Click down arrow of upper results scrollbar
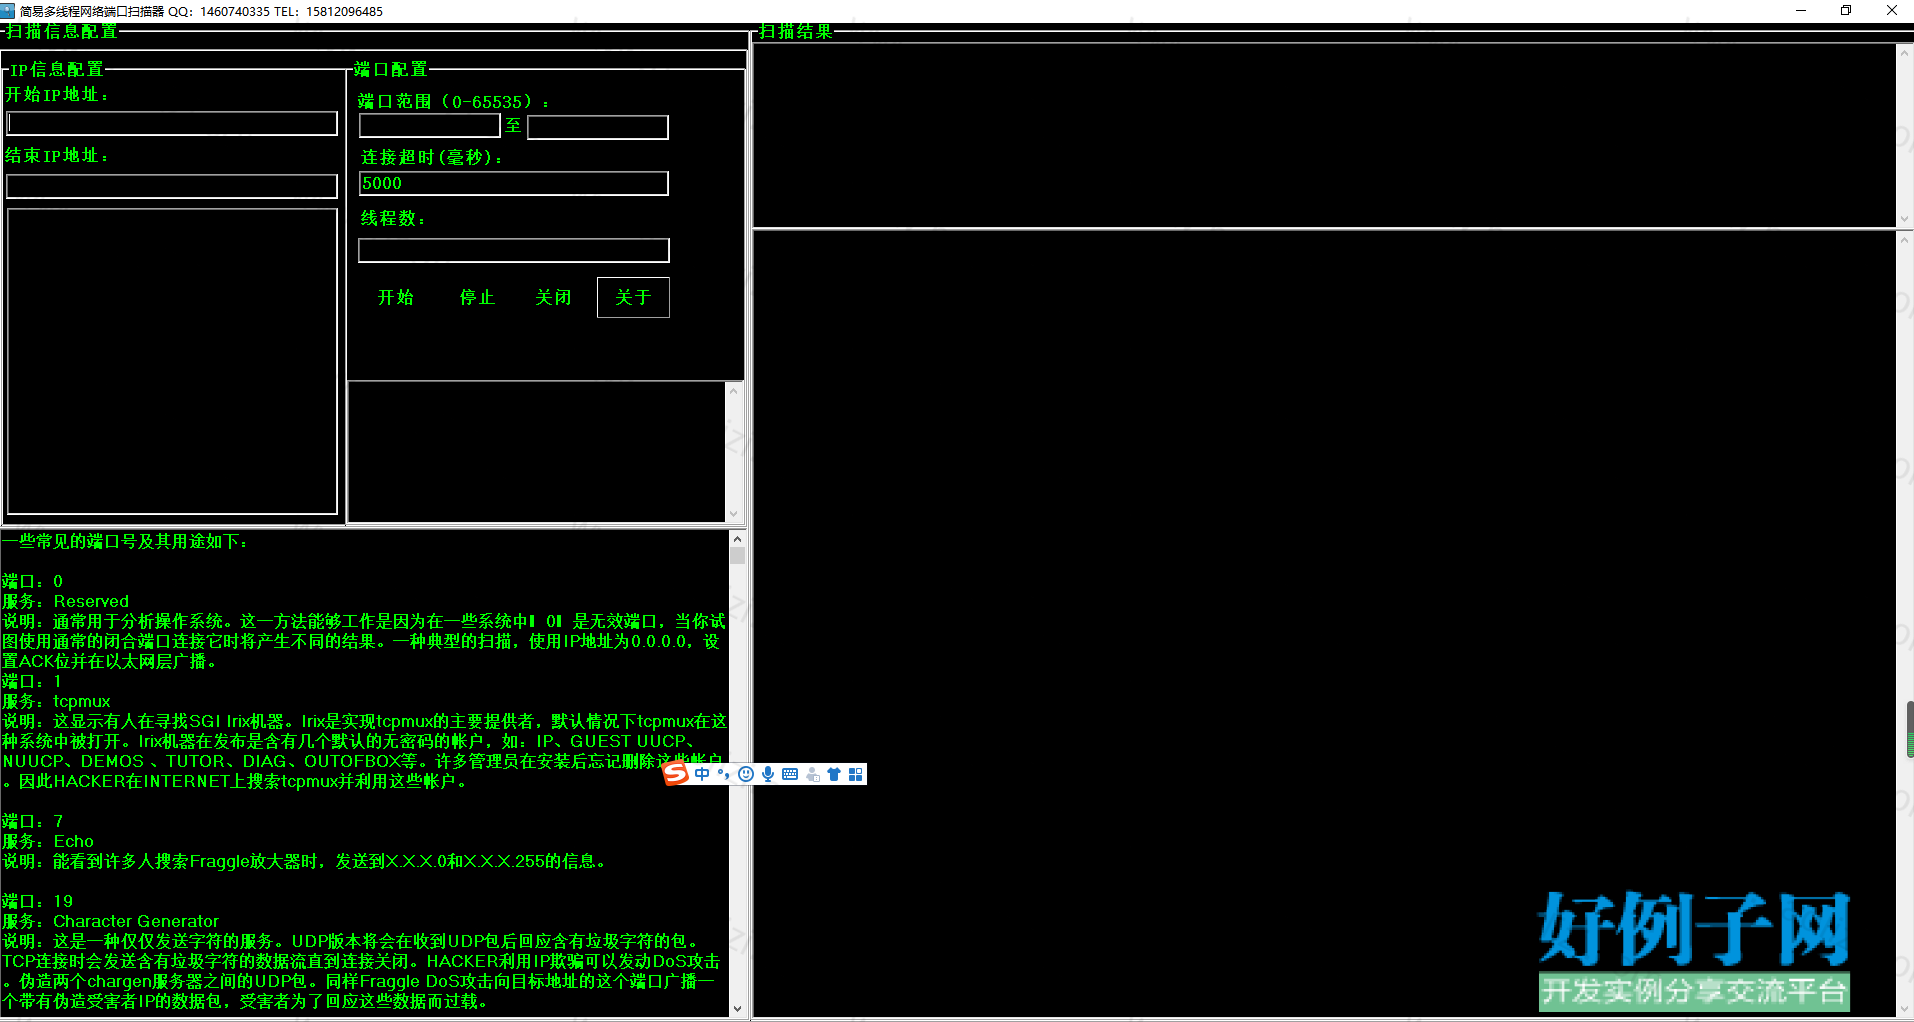The height and width of the screenshot is (1022, 1914). click(x=1905, y=218)
